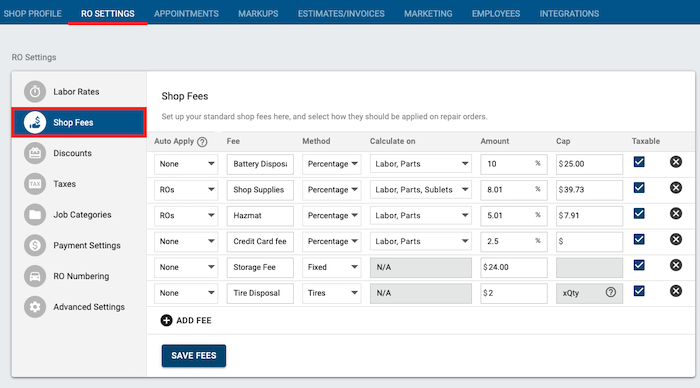Toggle Taxable for Credit Card fee
The height and width of the screenshot is (388, 700).
coord(639,239)
